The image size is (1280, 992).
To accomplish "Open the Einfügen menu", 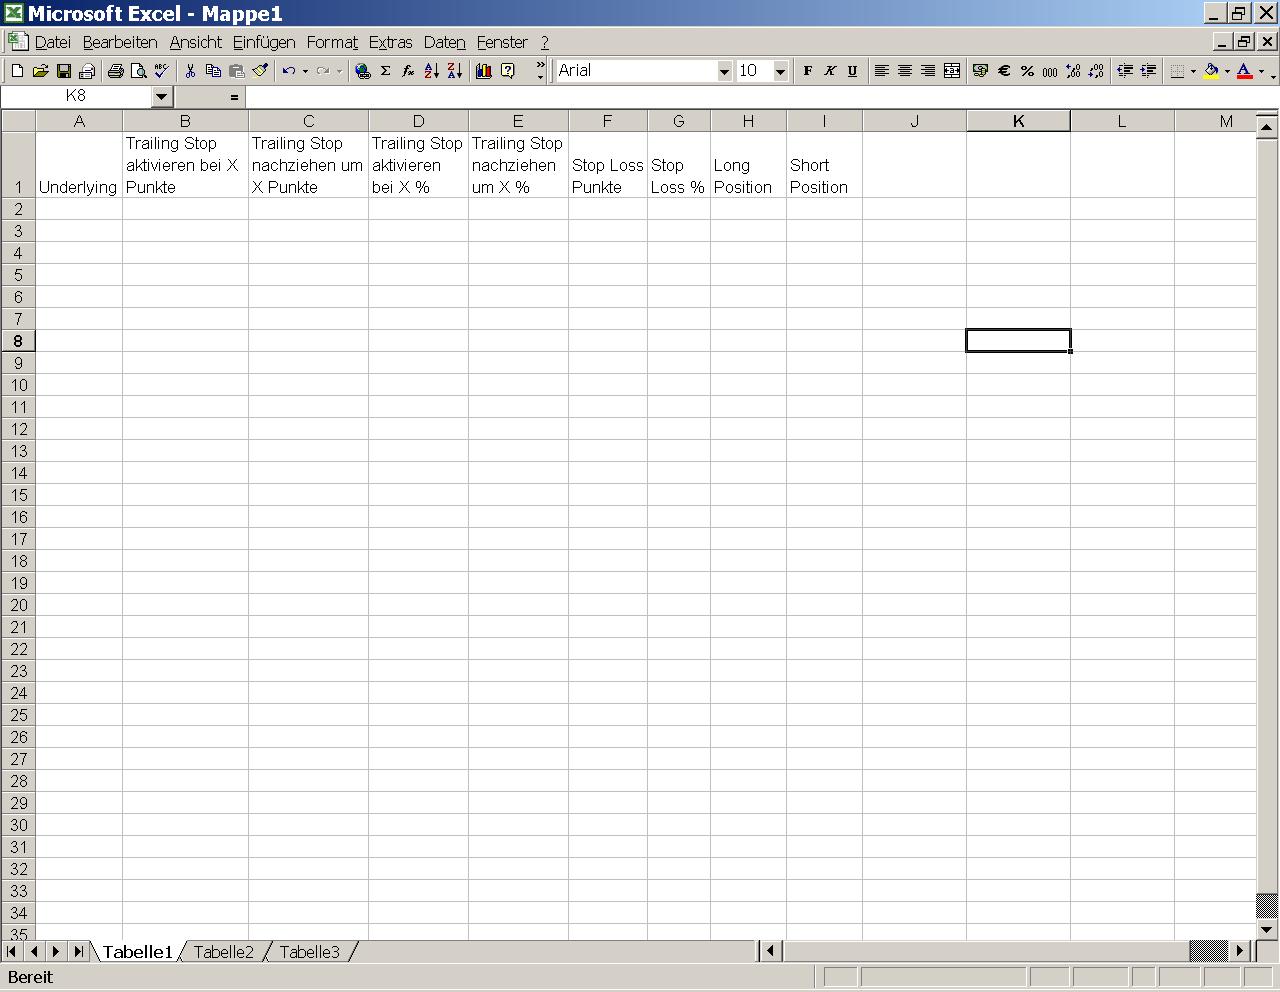I will pos(264,42).
